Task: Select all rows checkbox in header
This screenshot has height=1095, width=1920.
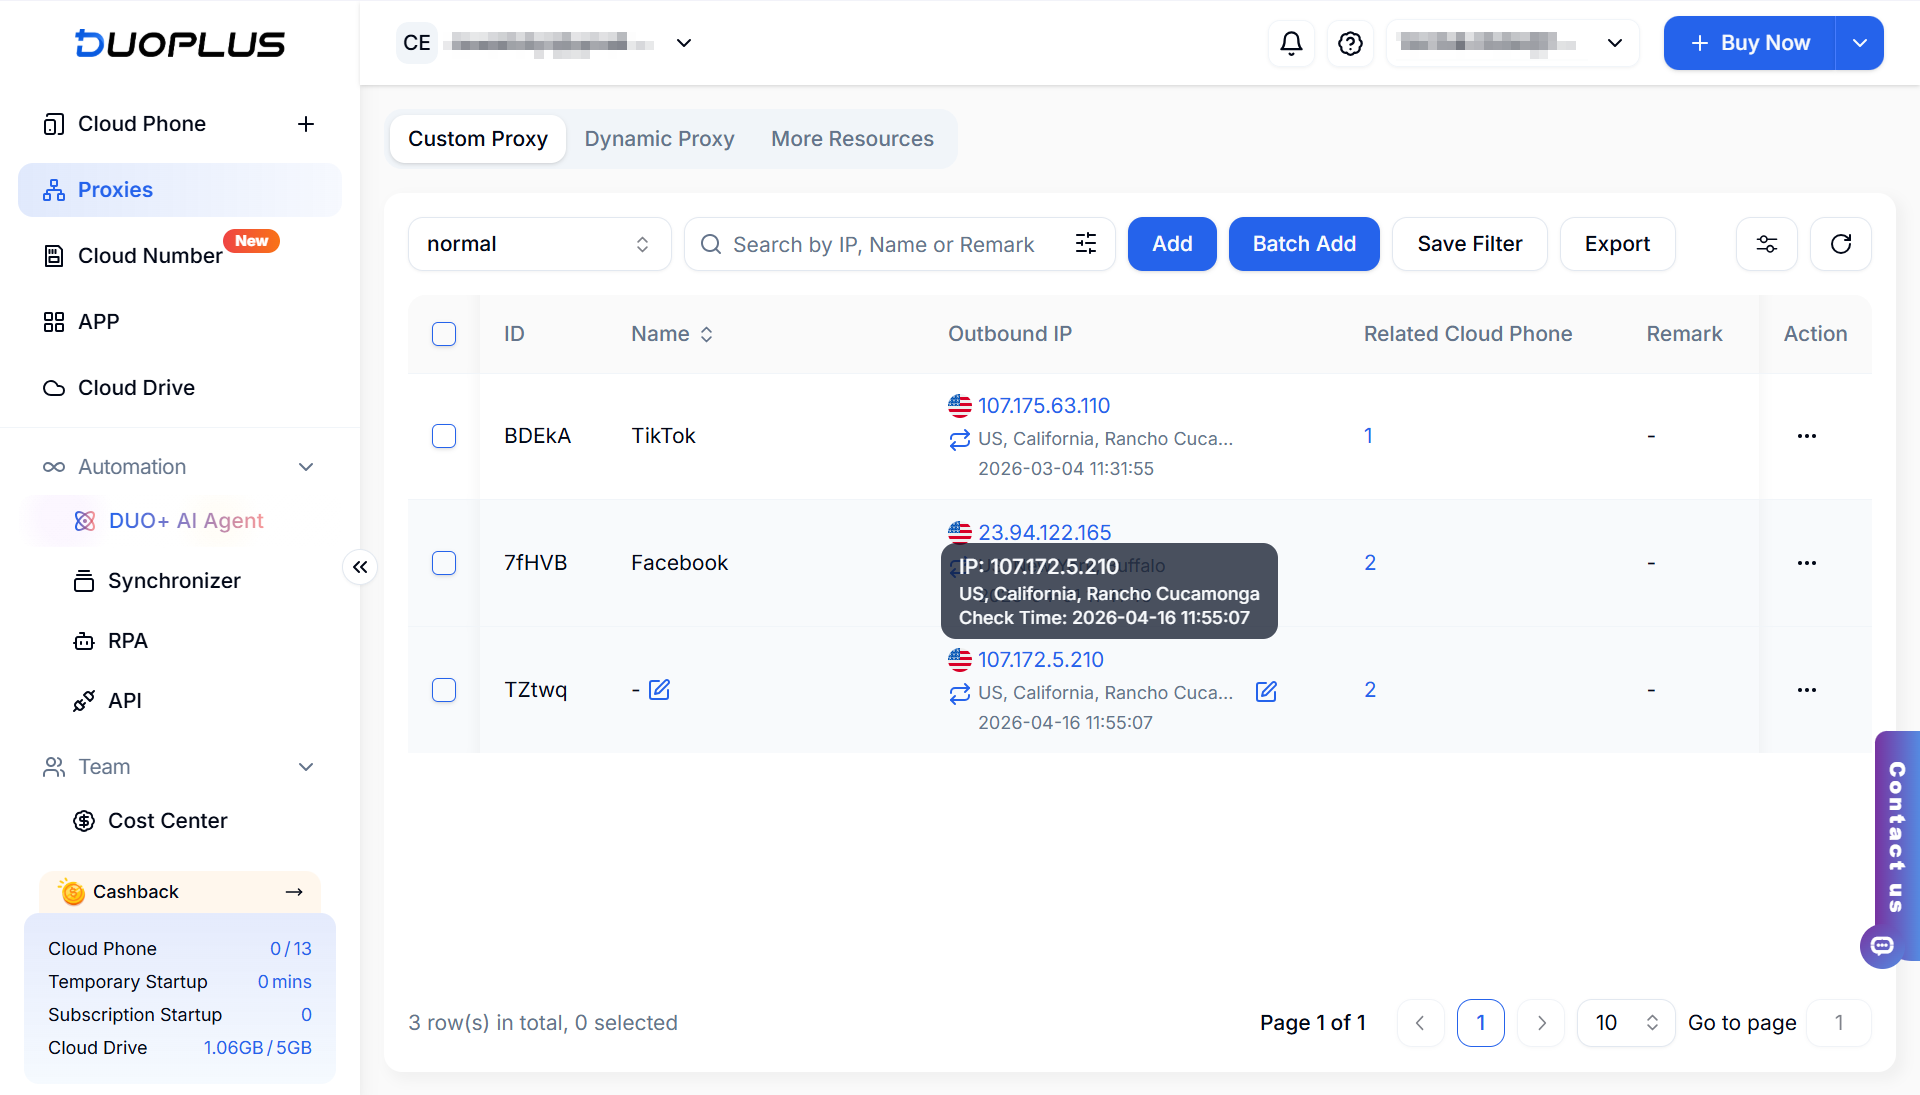Action: [x=444, y=334]
